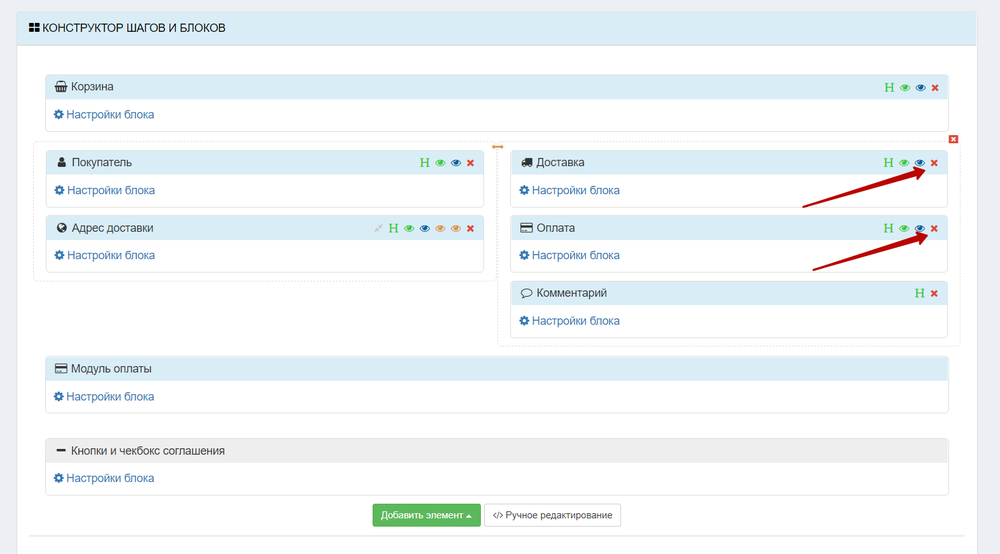The height and width of the screenshot is (554, 1000).
Task: Click the speech bubble icon beside Комментарий
Action: (526, 293)
